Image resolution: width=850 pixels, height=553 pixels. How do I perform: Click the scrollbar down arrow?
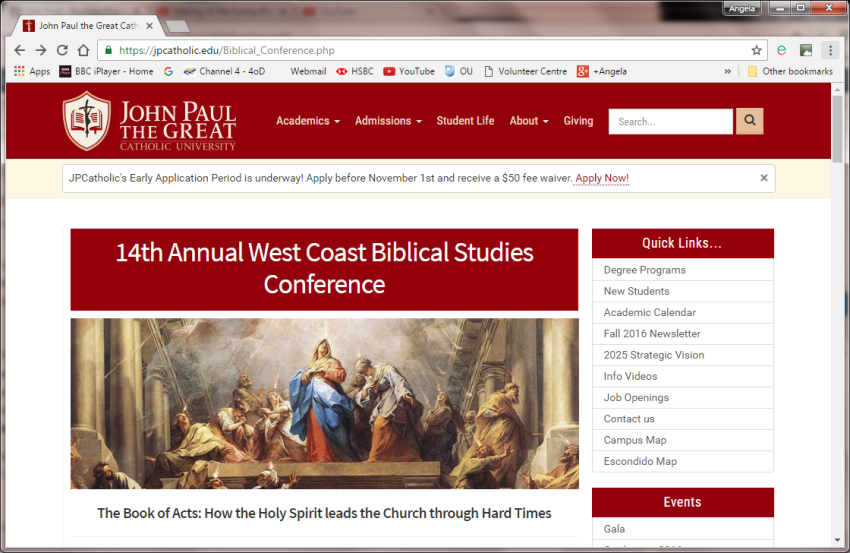pos(837,541)
